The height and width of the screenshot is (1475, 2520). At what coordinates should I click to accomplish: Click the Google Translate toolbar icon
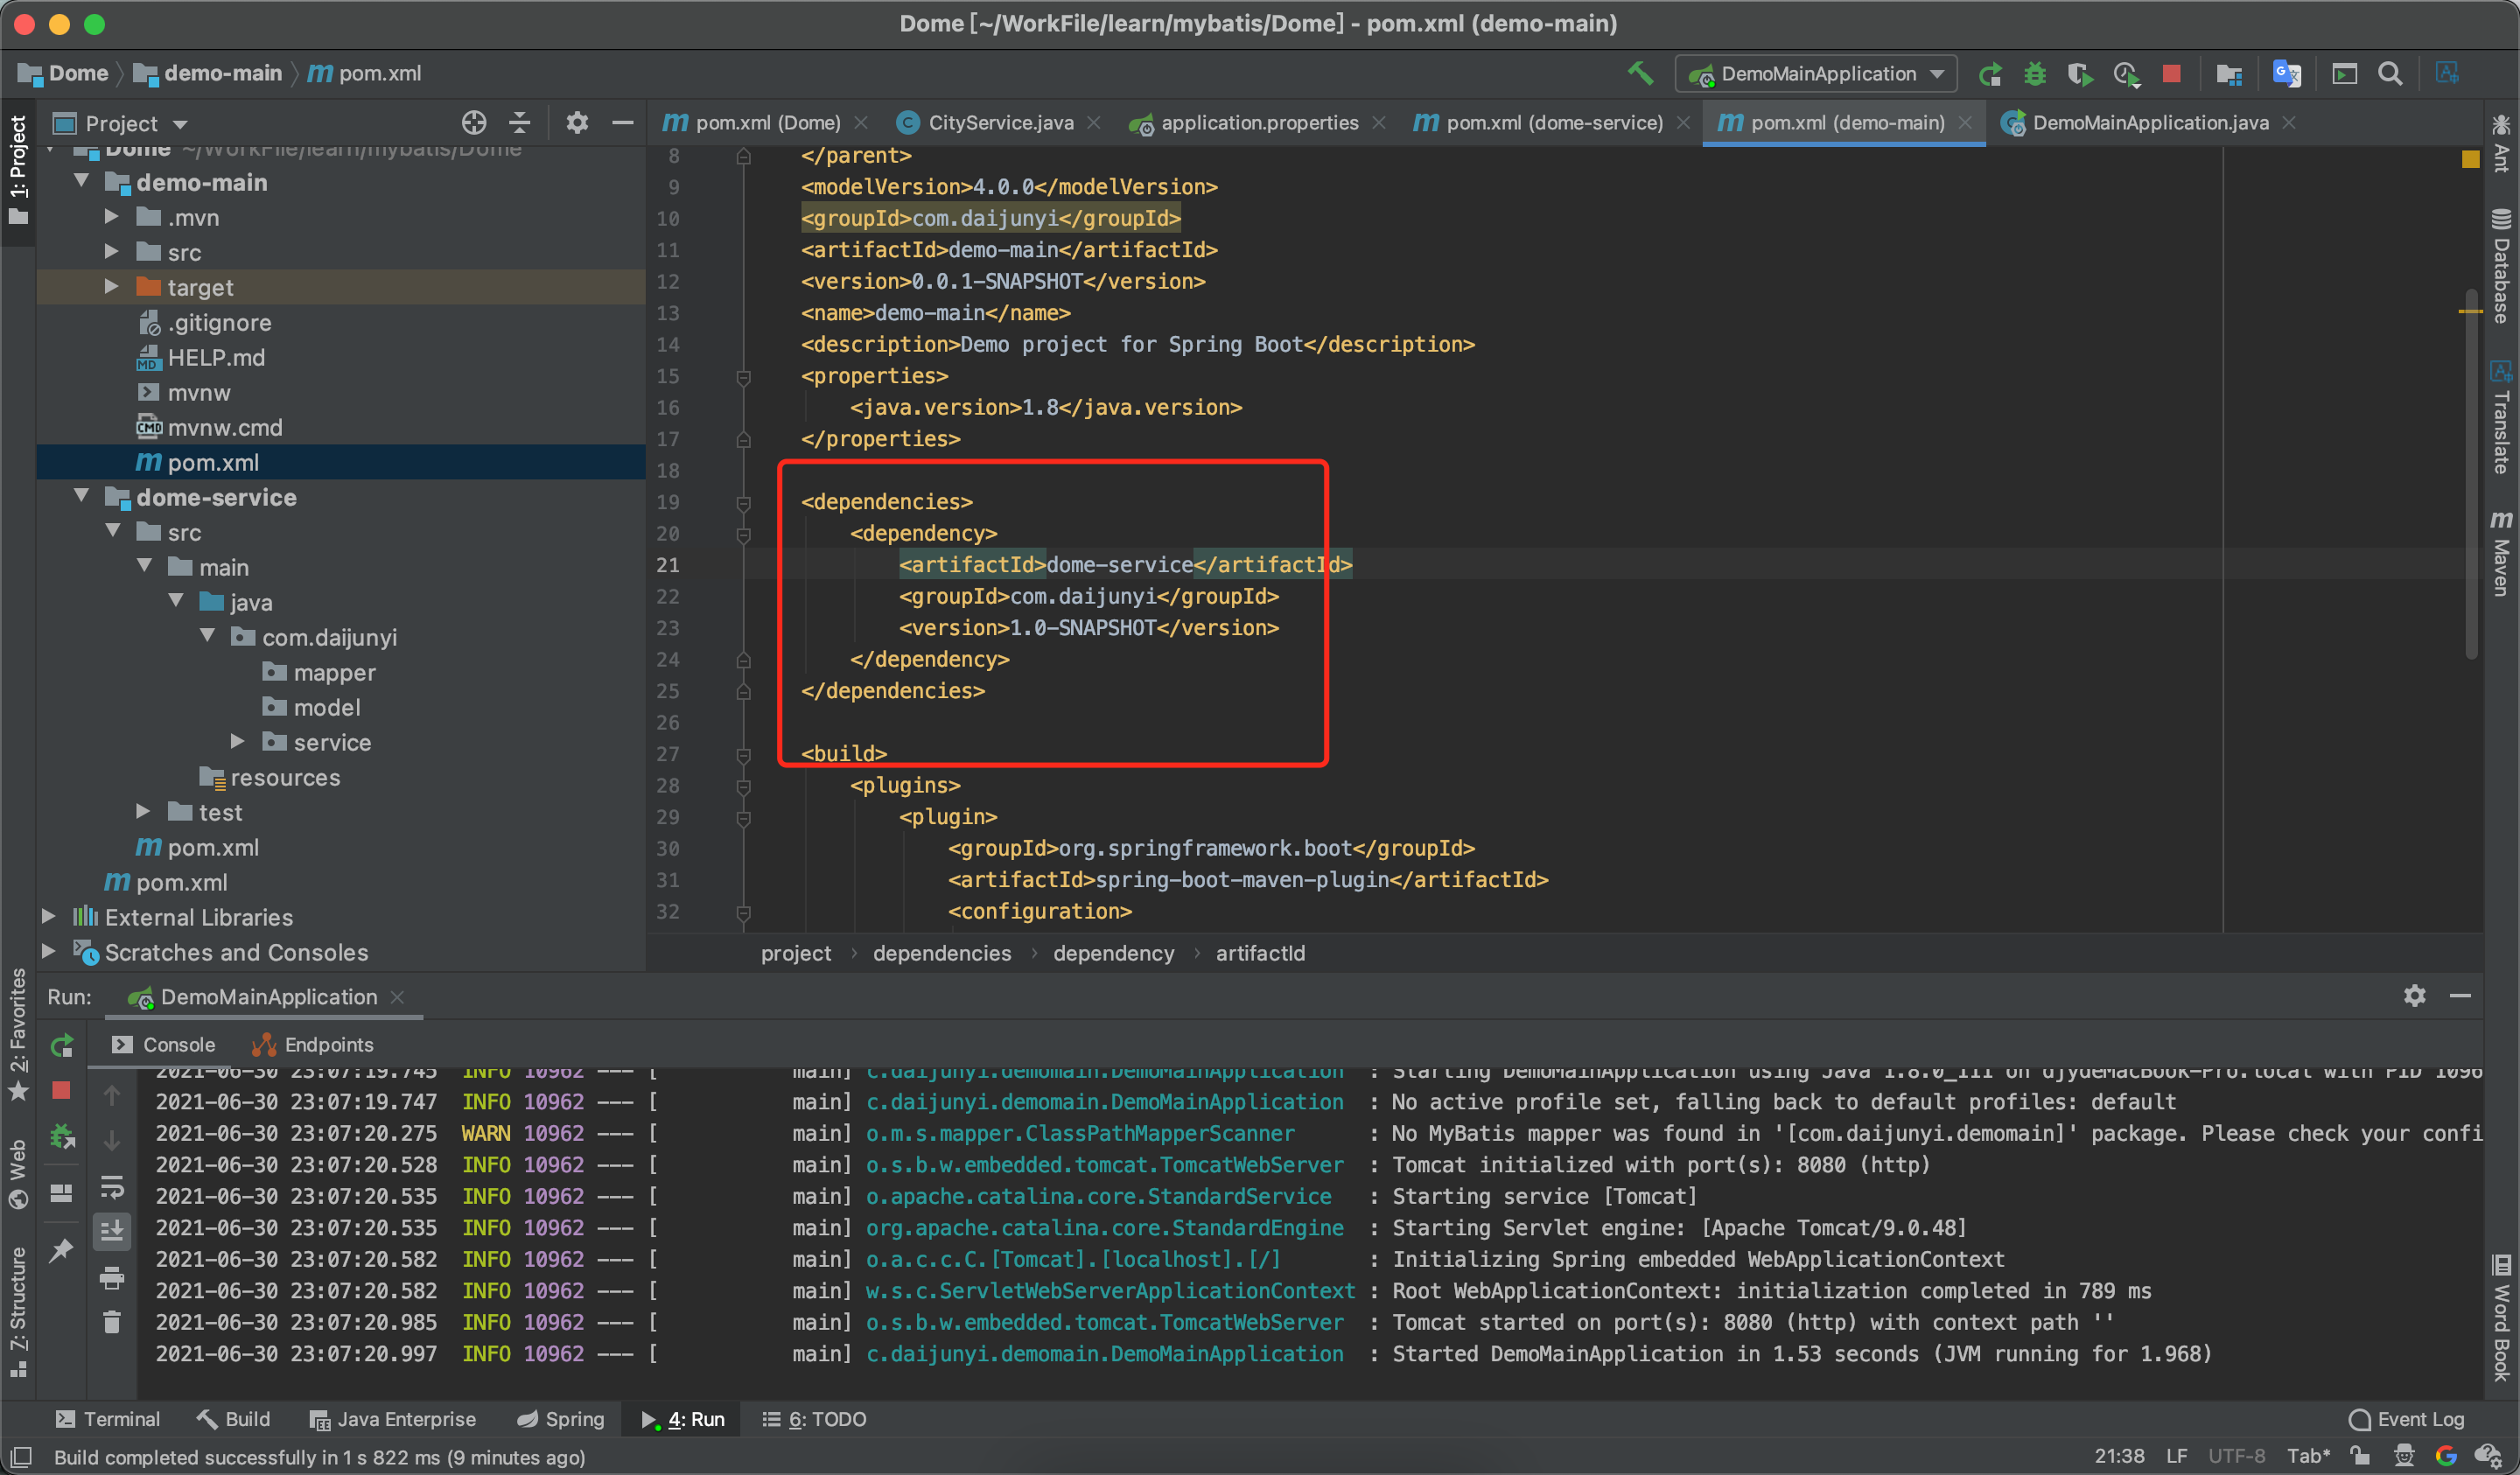click(2286, 74)
